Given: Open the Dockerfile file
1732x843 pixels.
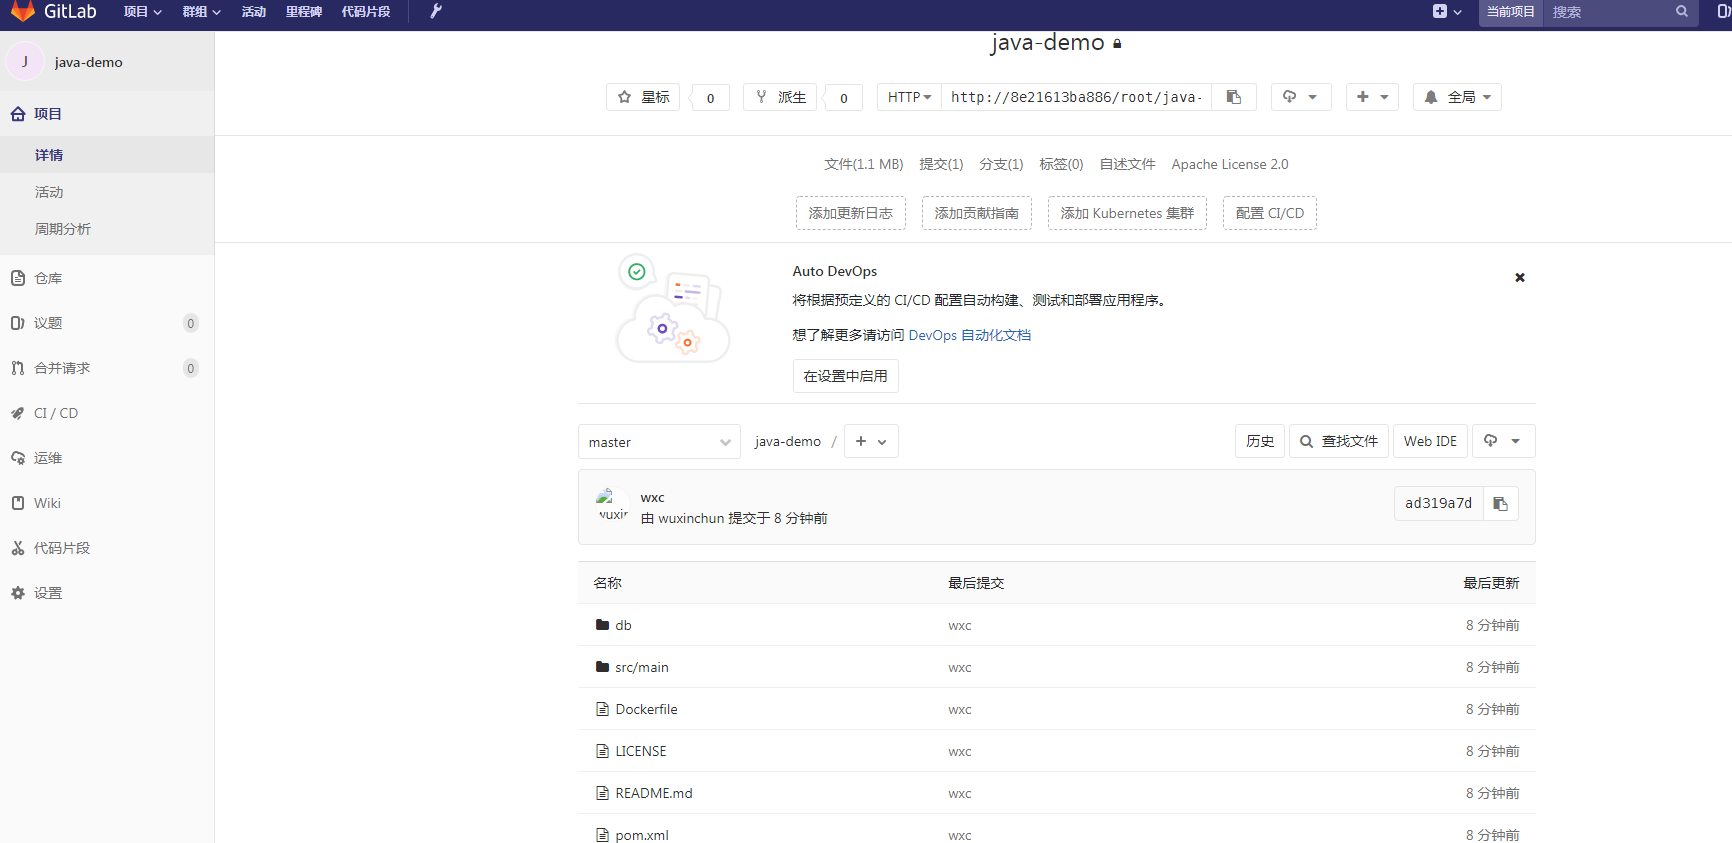Looking at the screenshot, I should [646, 709].
